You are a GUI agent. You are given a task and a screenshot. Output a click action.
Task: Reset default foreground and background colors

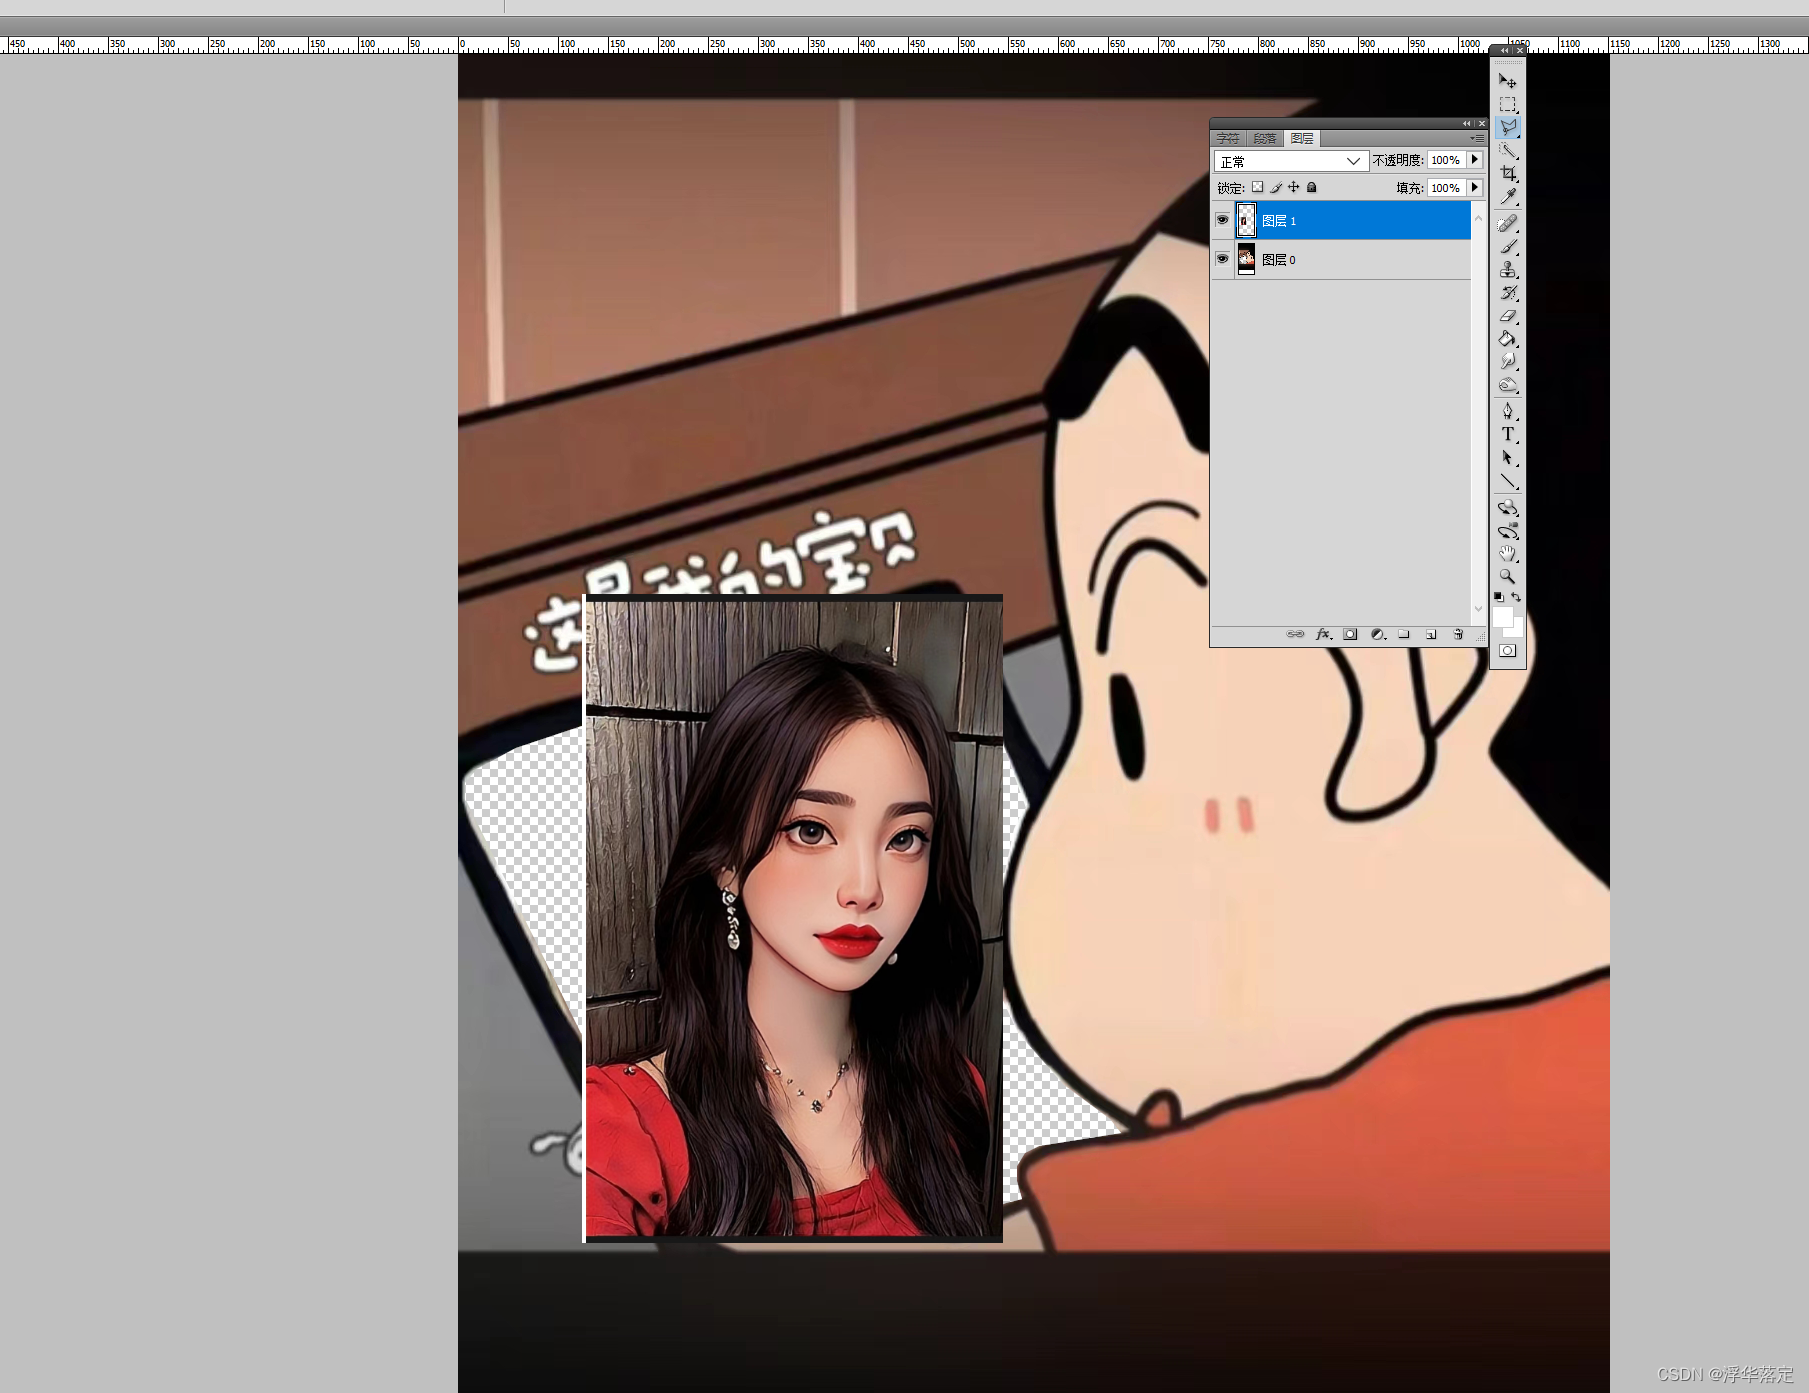[1498, 597]
